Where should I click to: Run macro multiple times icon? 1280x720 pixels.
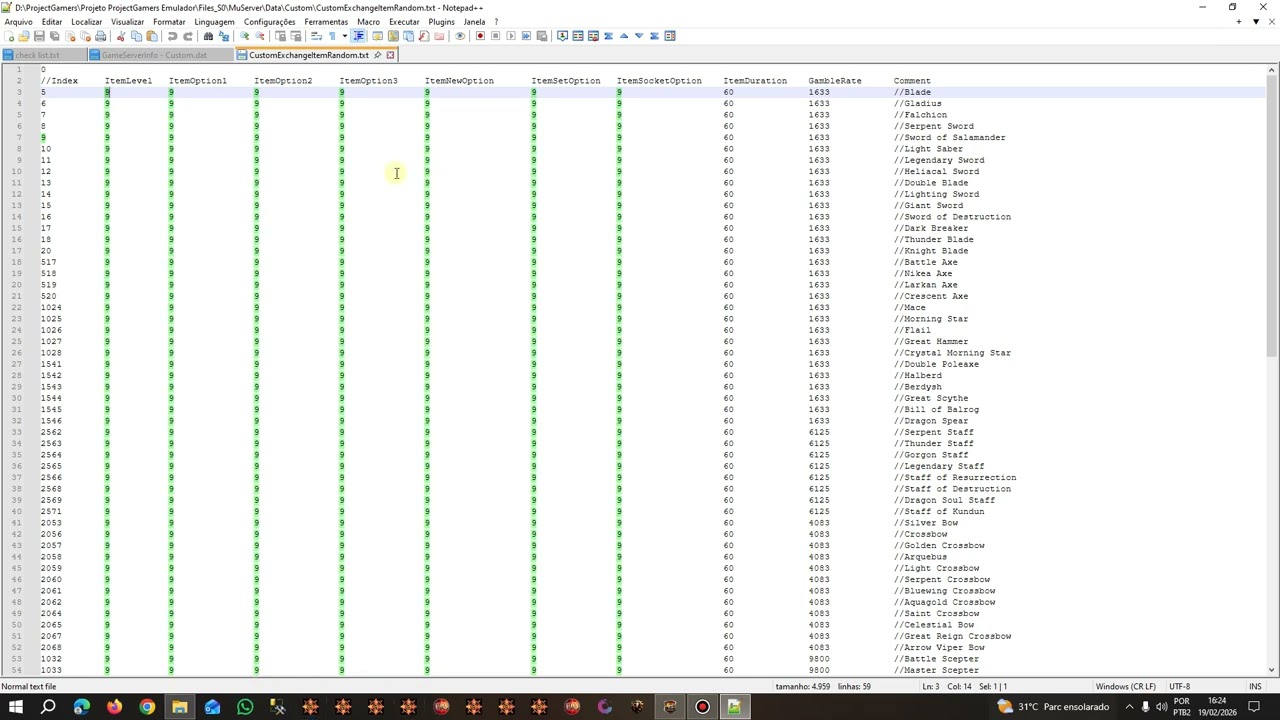[x=526, y=36]
